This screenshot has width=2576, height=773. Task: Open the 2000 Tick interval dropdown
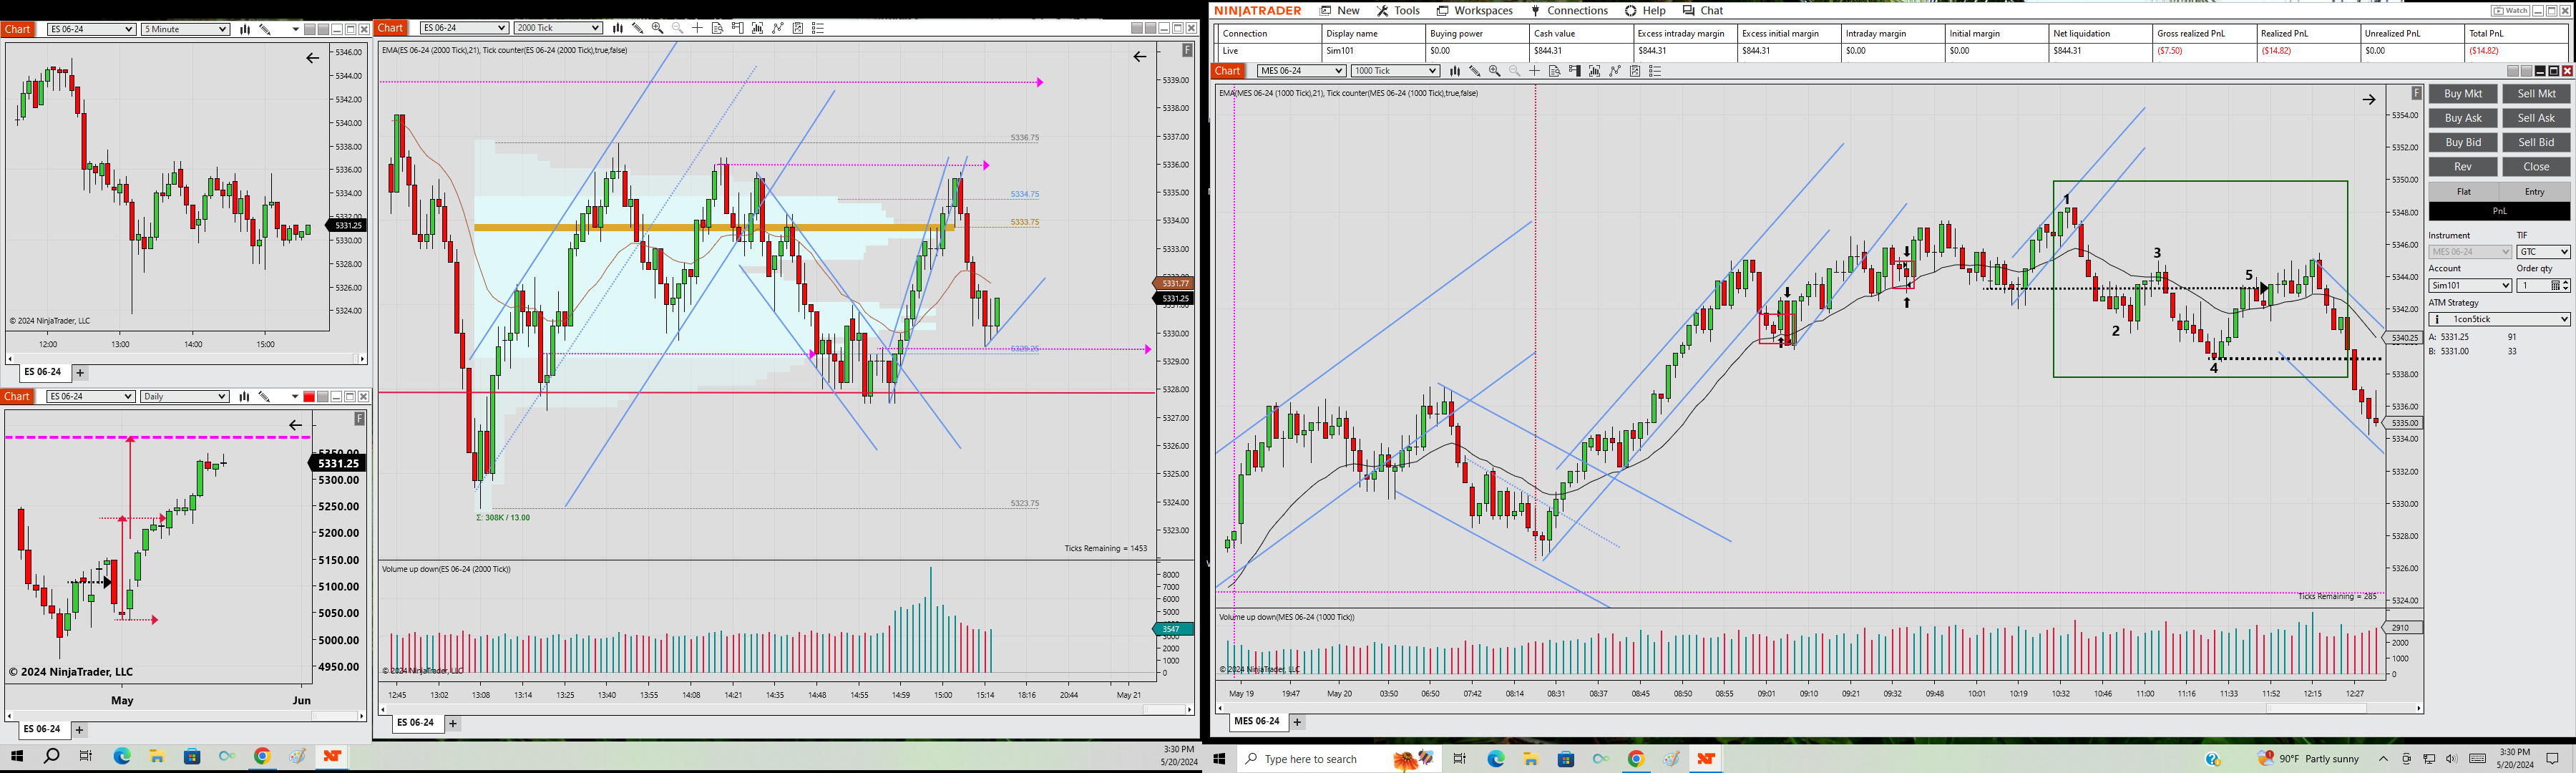pos(558,28)
